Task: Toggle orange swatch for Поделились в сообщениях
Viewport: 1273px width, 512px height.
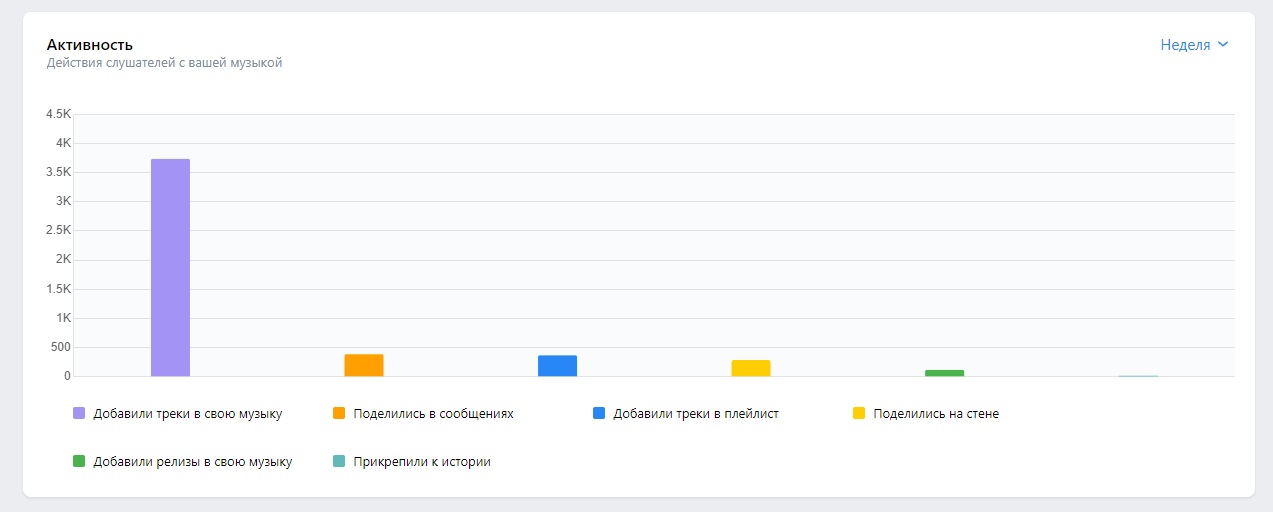Action: coord(339,413)
